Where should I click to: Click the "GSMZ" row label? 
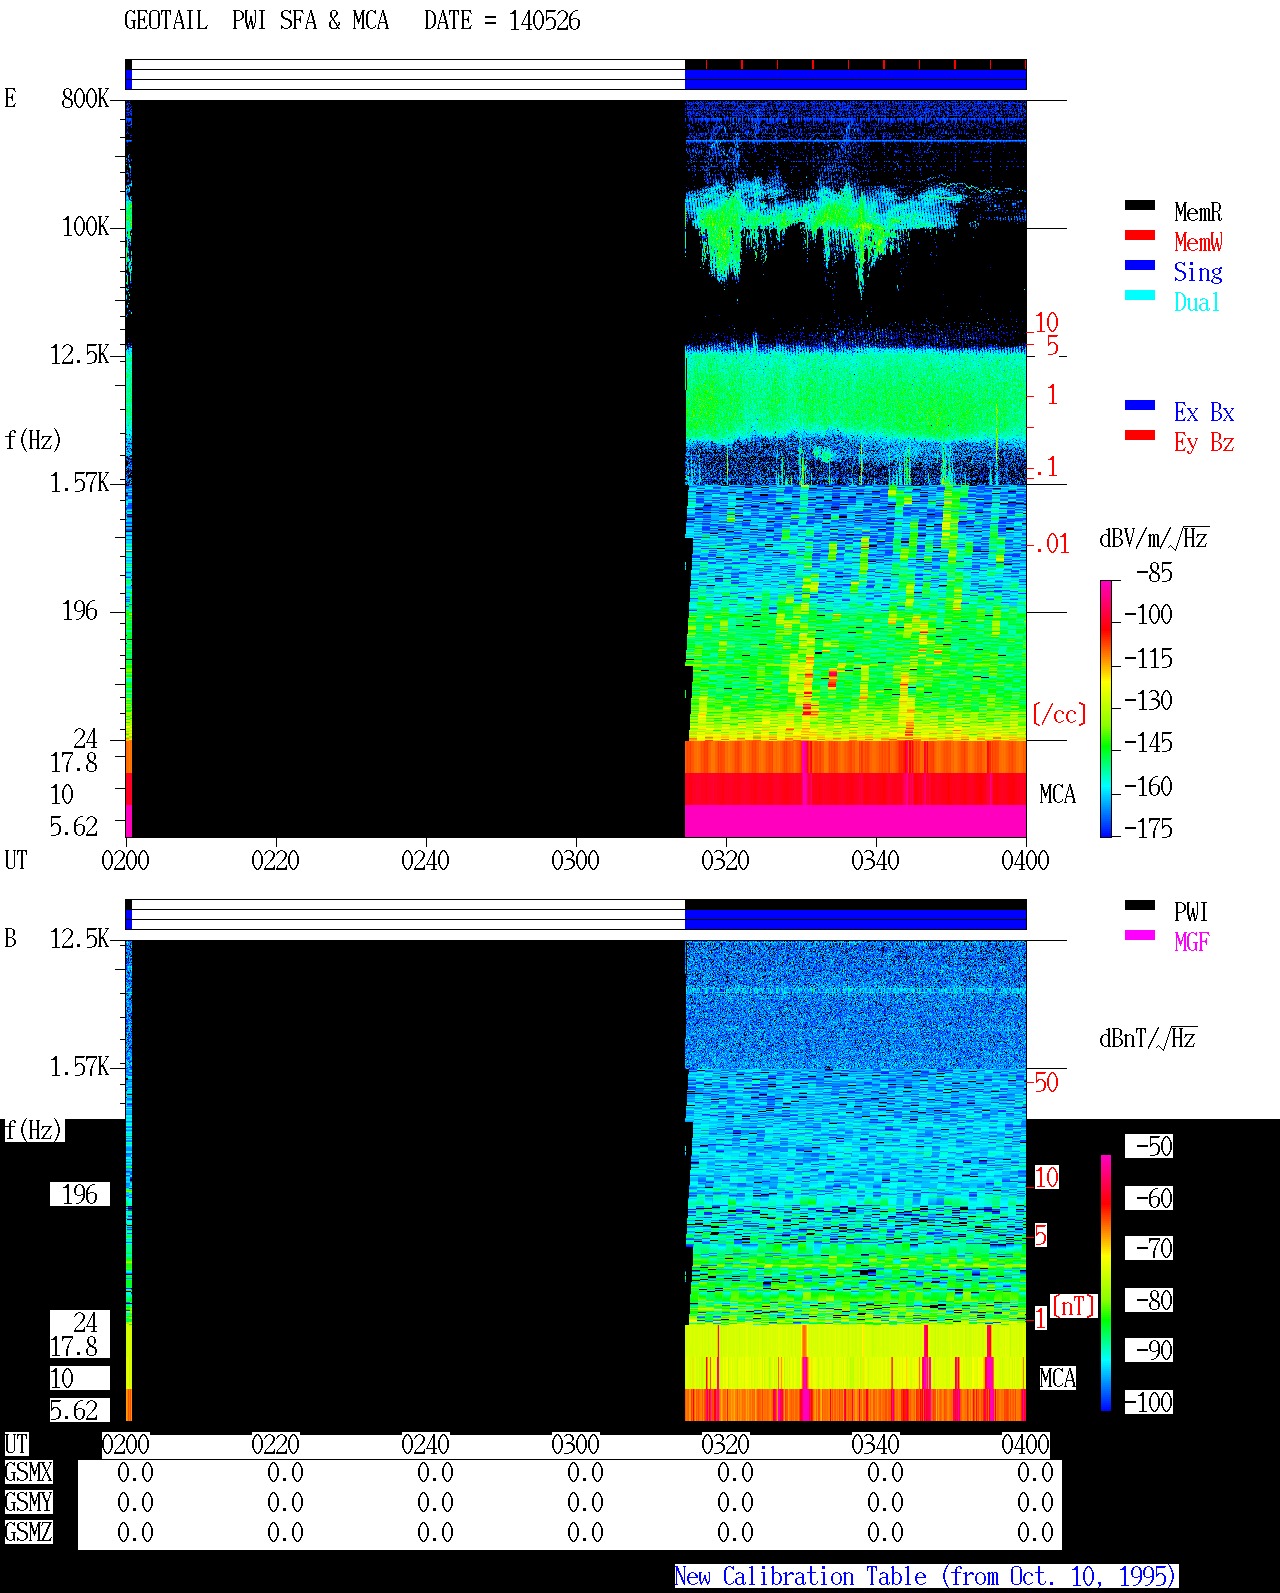pos(29,1533)
